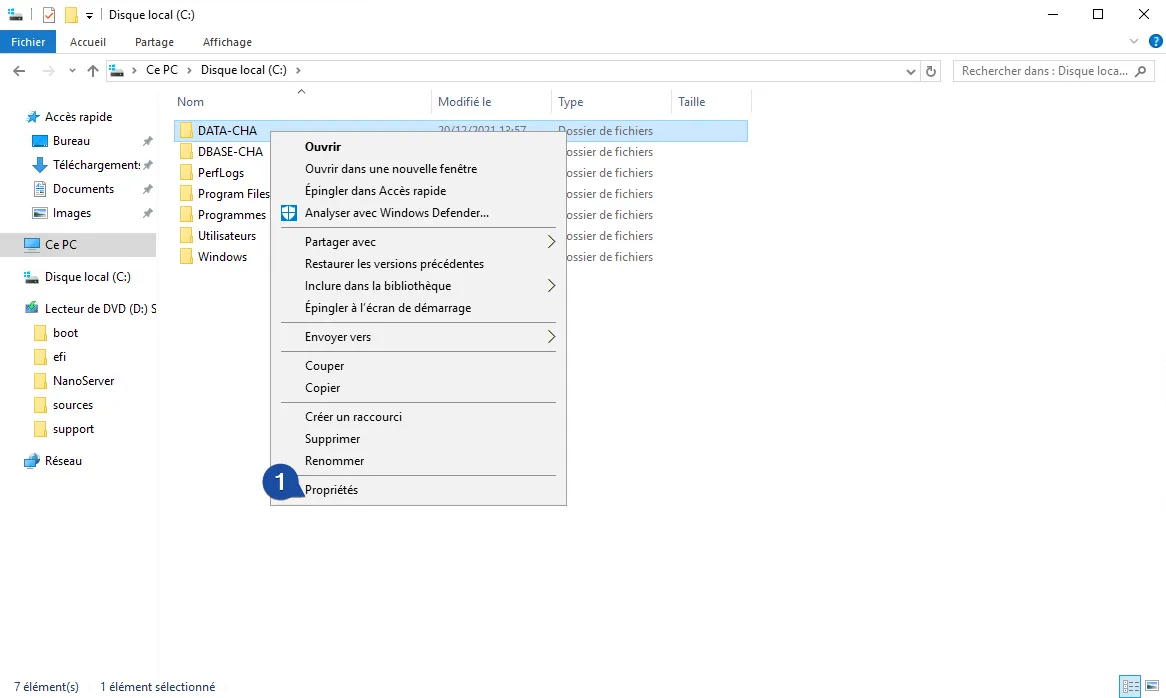1166x698 pixels.
Task: Open the quick access toolbar customize dropdown
Action: (89, 16)
